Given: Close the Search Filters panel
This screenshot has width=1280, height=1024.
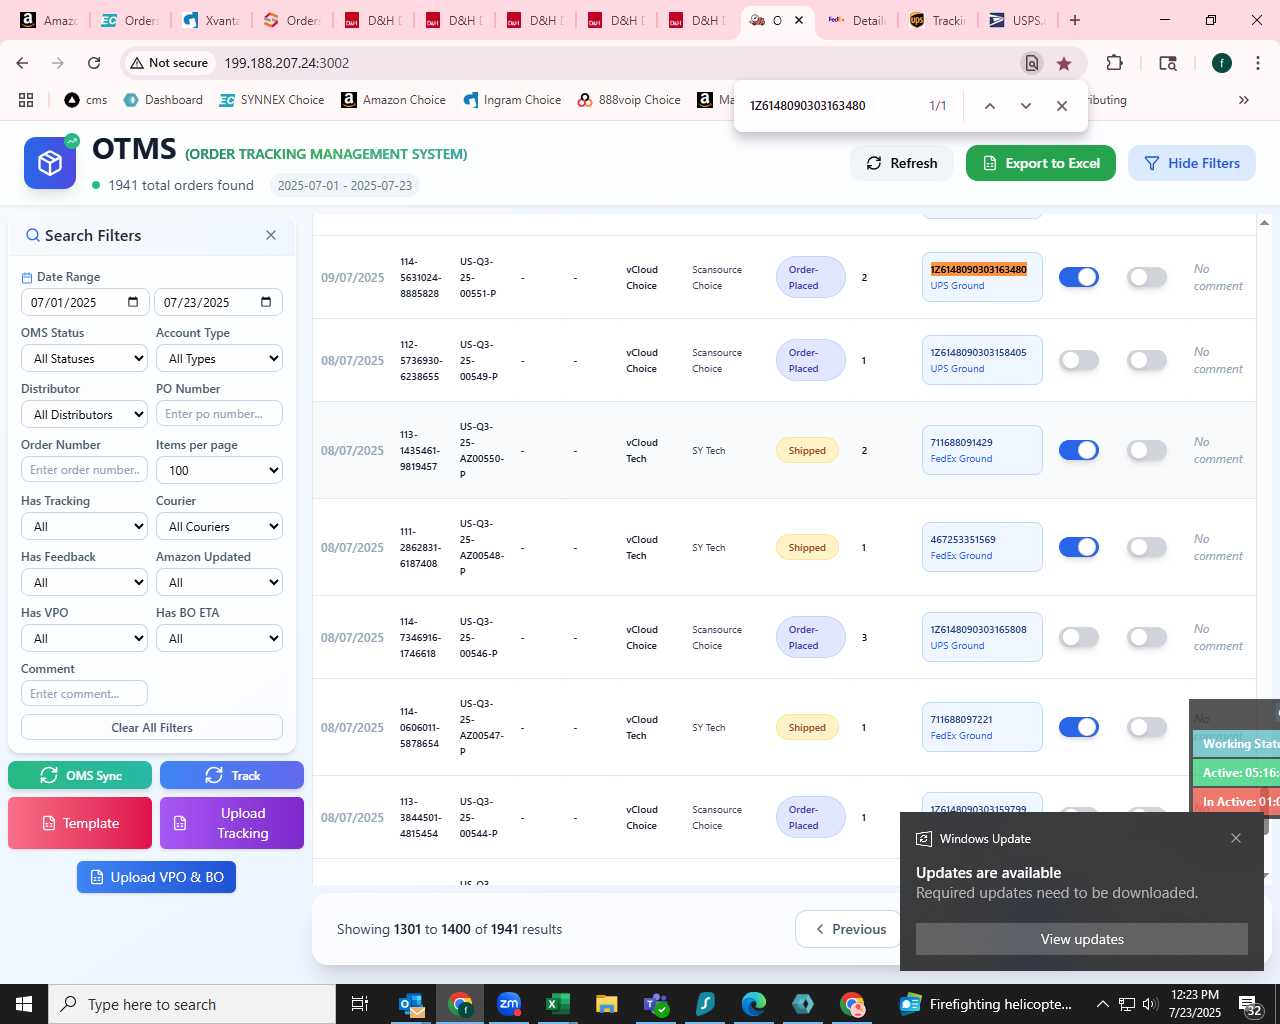Looking at the screenshot, I should (271, 235).
